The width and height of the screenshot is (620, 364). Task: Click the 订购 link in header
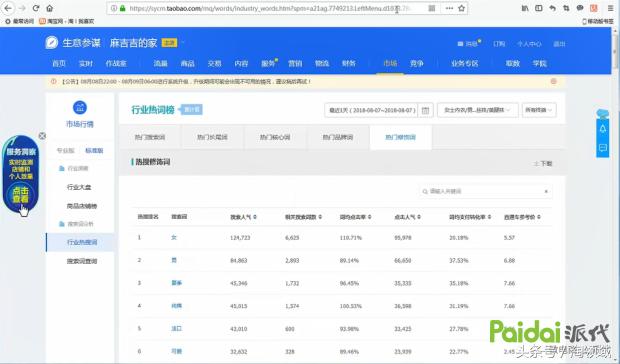tap(499, 44)
